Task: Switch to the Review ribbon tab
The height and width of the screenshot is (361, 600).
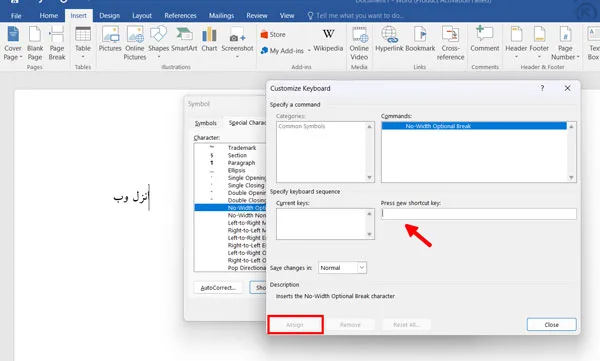Action: [x=257, y=16]
